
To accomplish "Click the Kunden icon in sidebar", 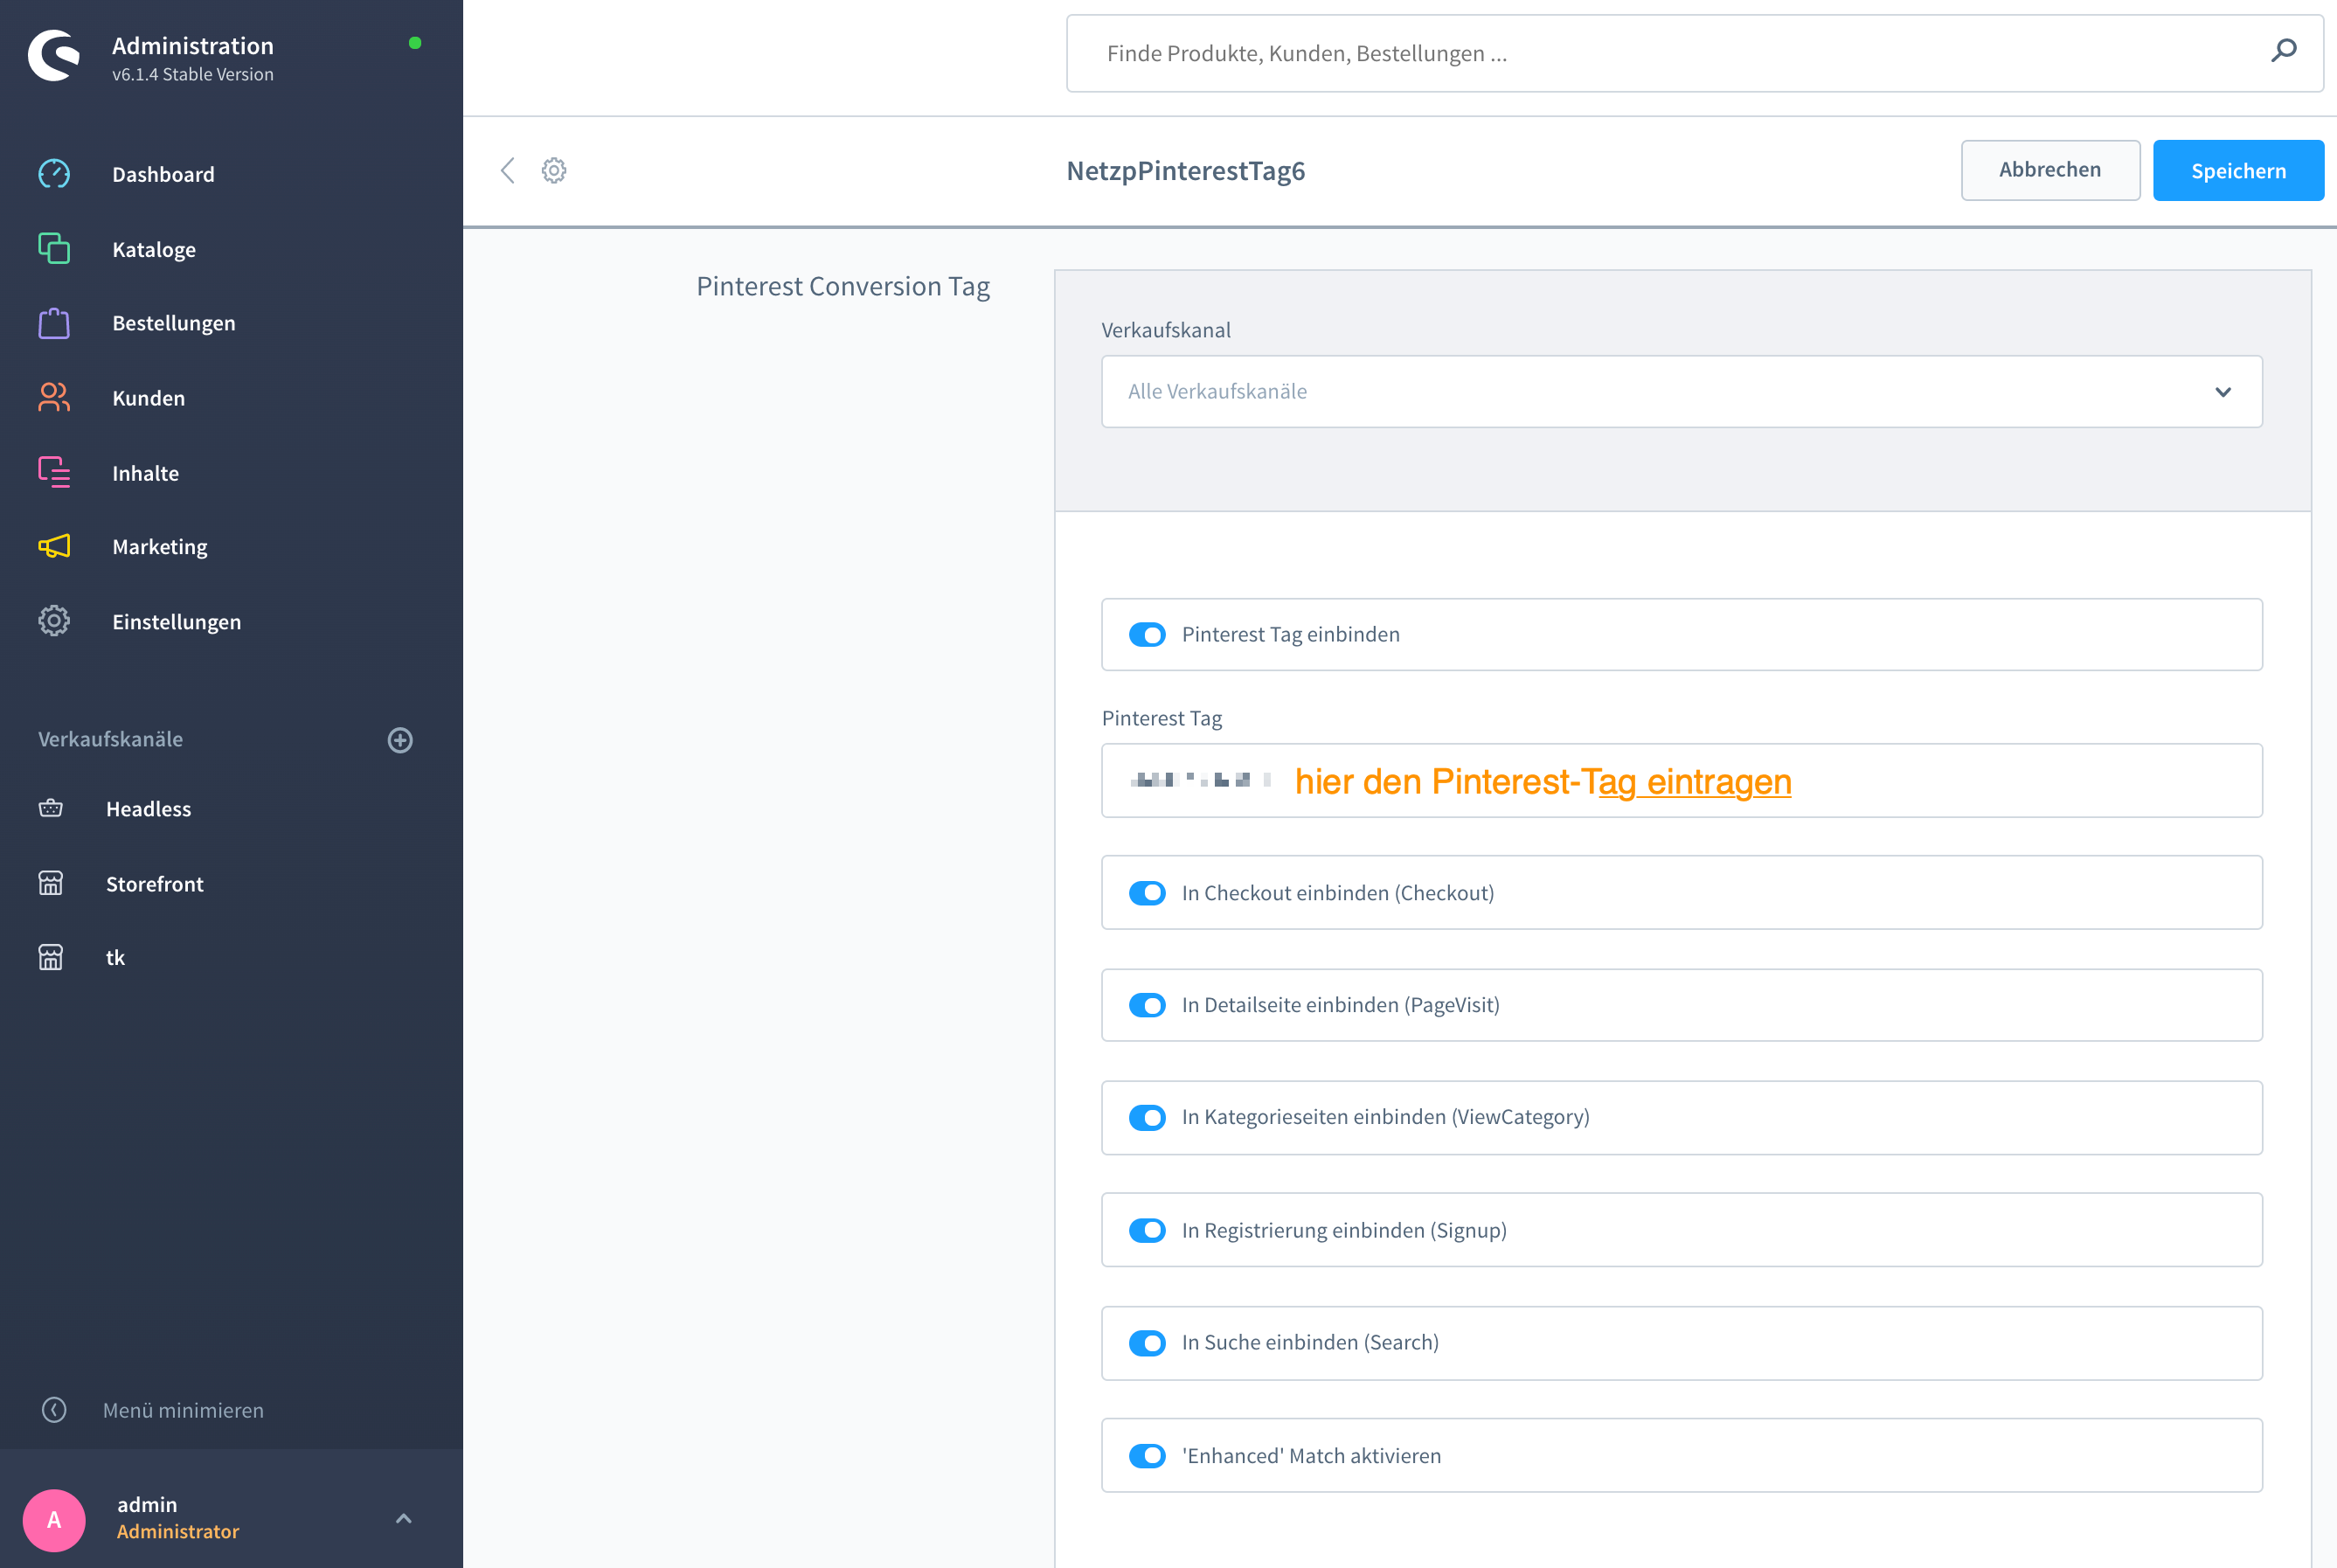I will [52, 398].
